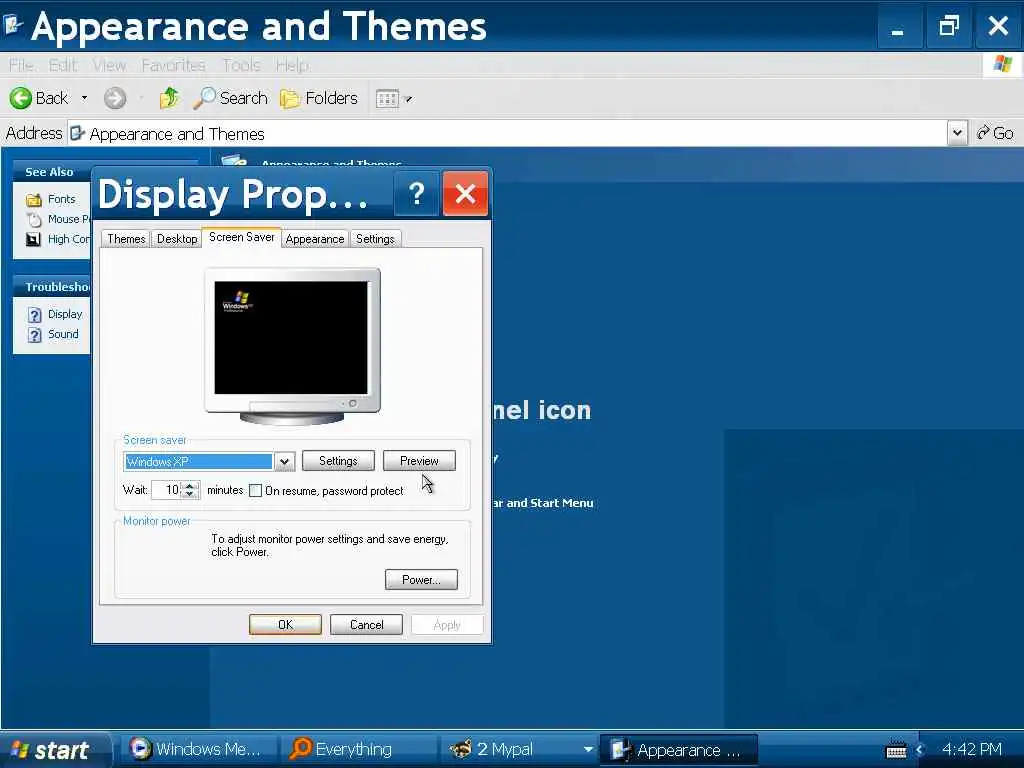Viewport: 1024px width, 768px height.
Task: Switch to the Desktop tab
Action: click(x=177, y=239)
